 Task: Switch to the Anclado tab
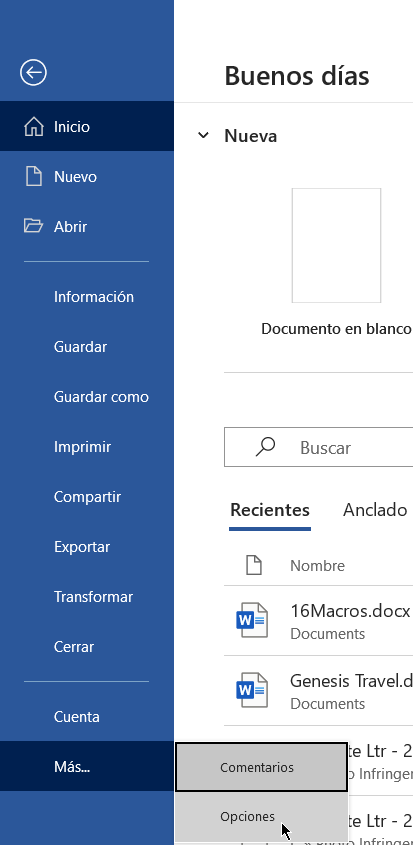[375, 510]
